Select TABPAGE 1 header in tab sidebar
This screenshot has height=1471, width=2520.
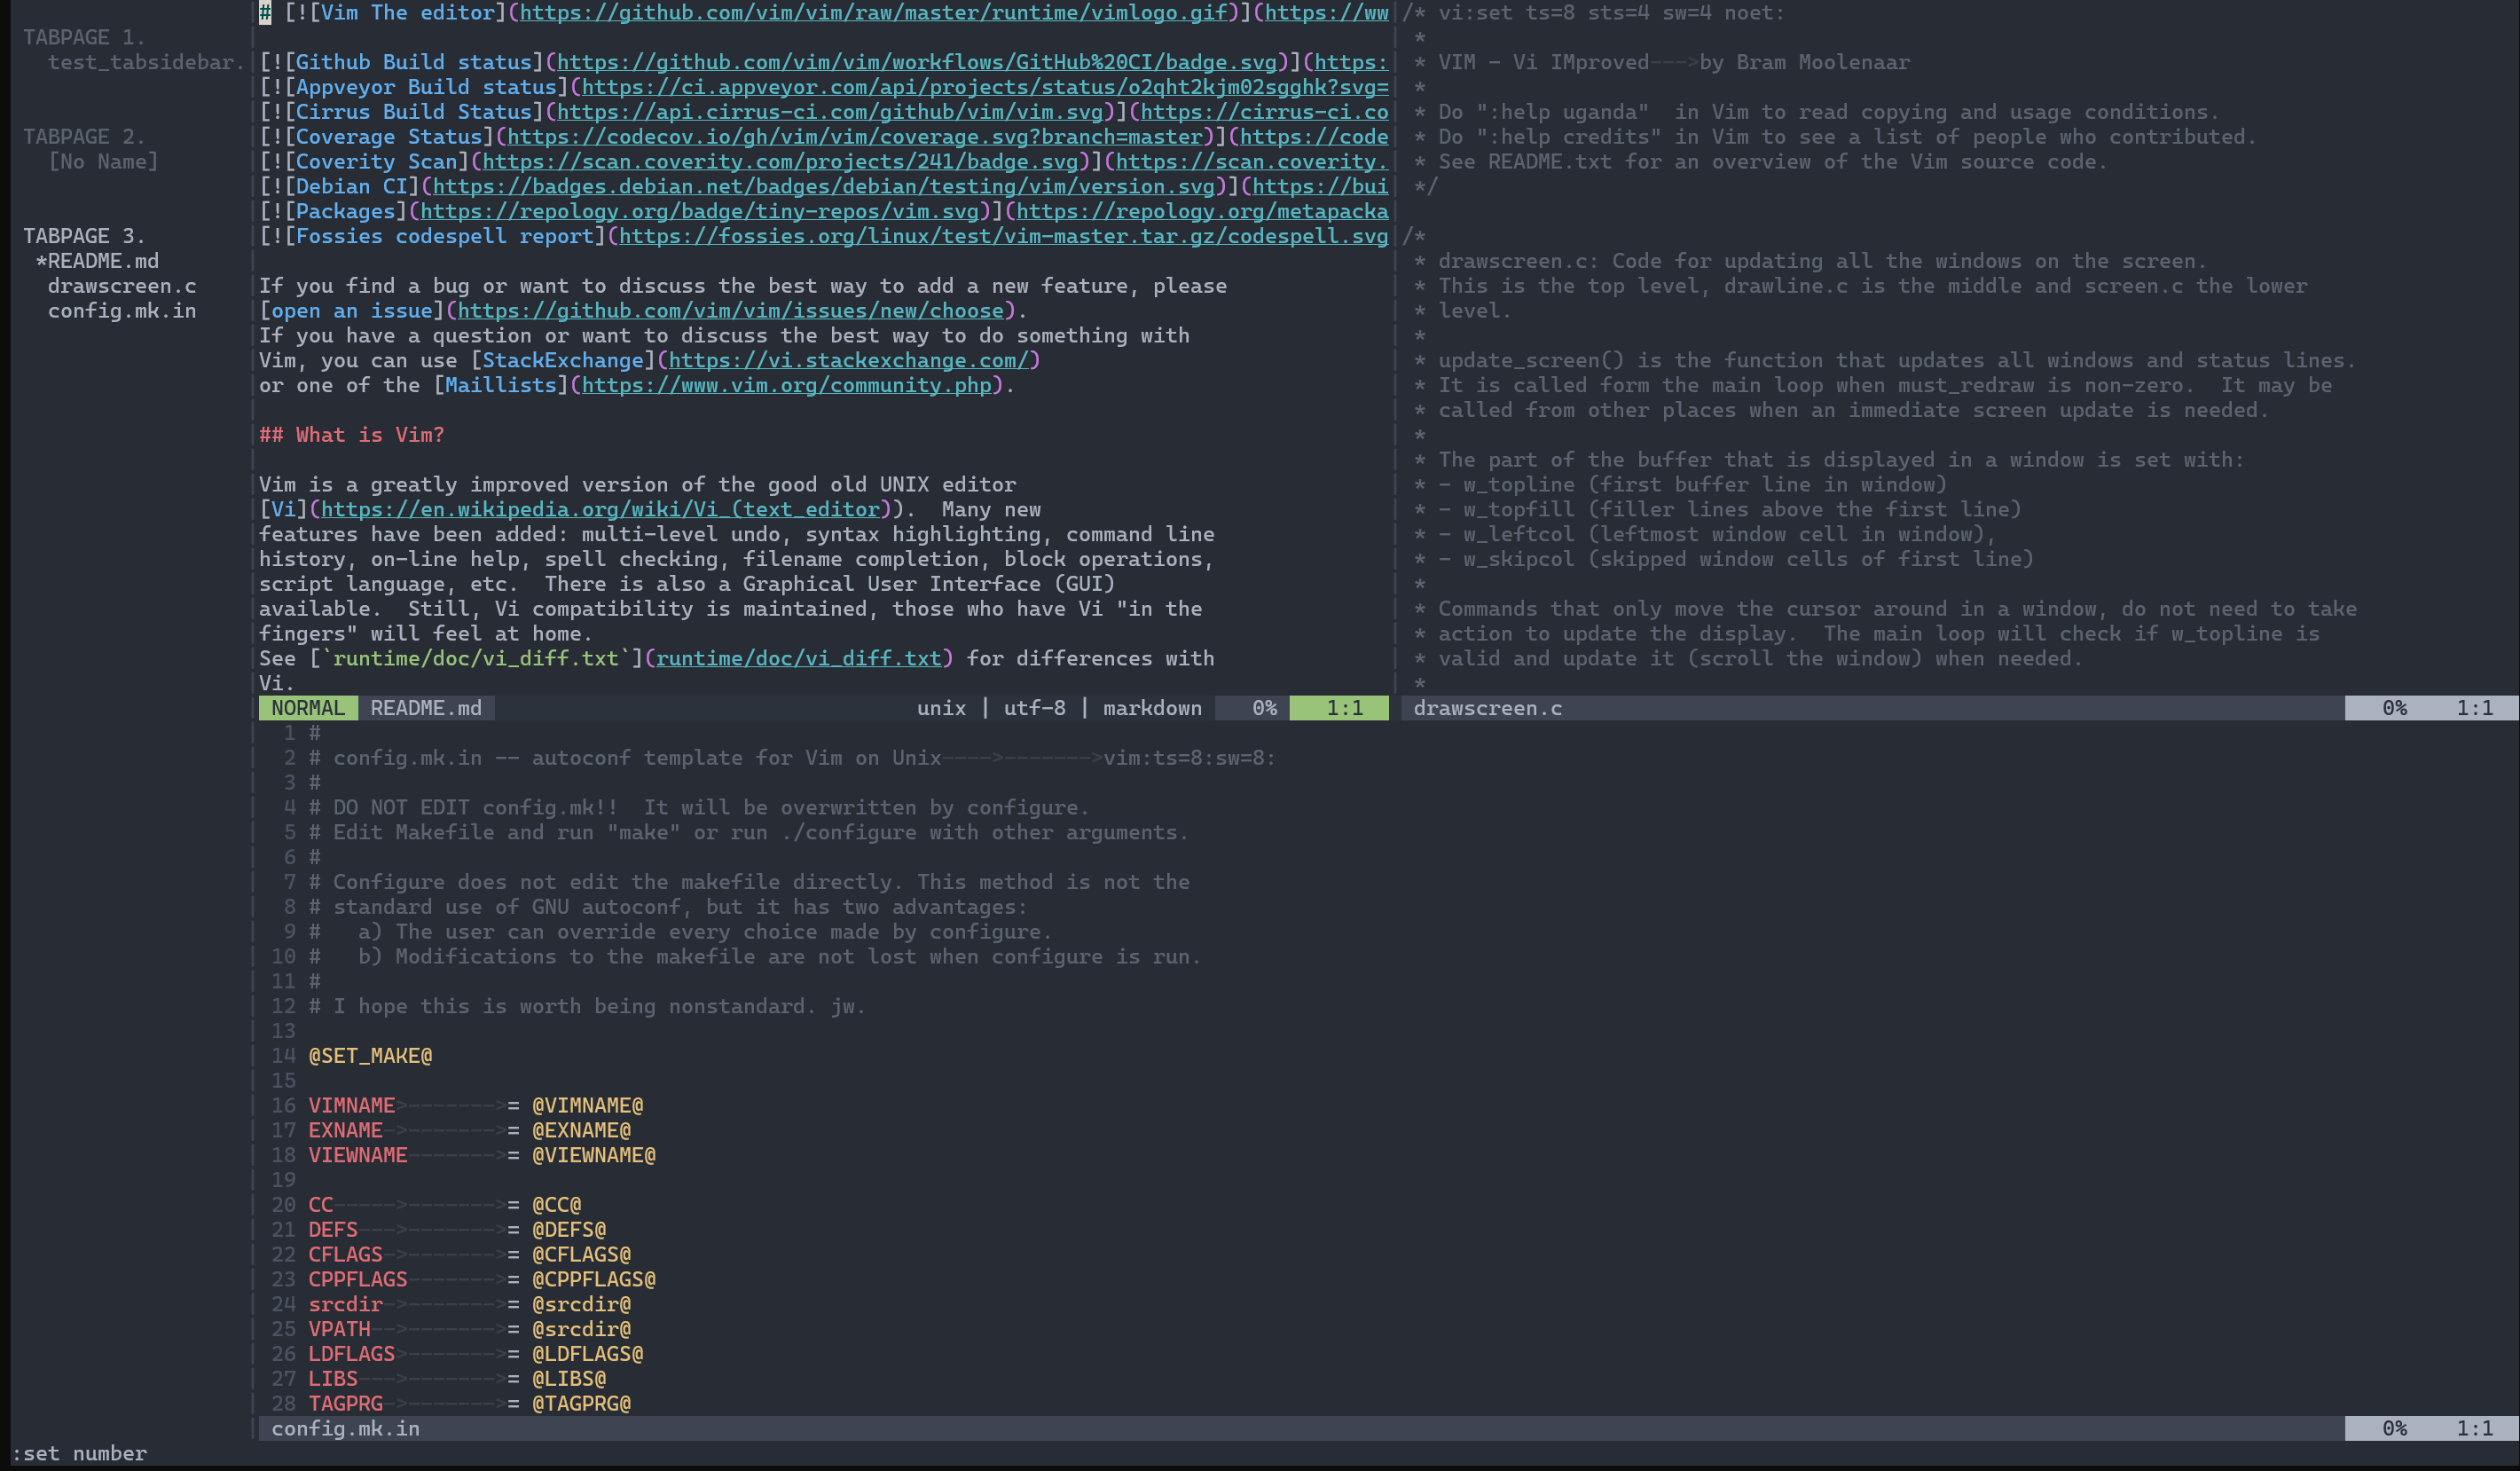point(84,37)
